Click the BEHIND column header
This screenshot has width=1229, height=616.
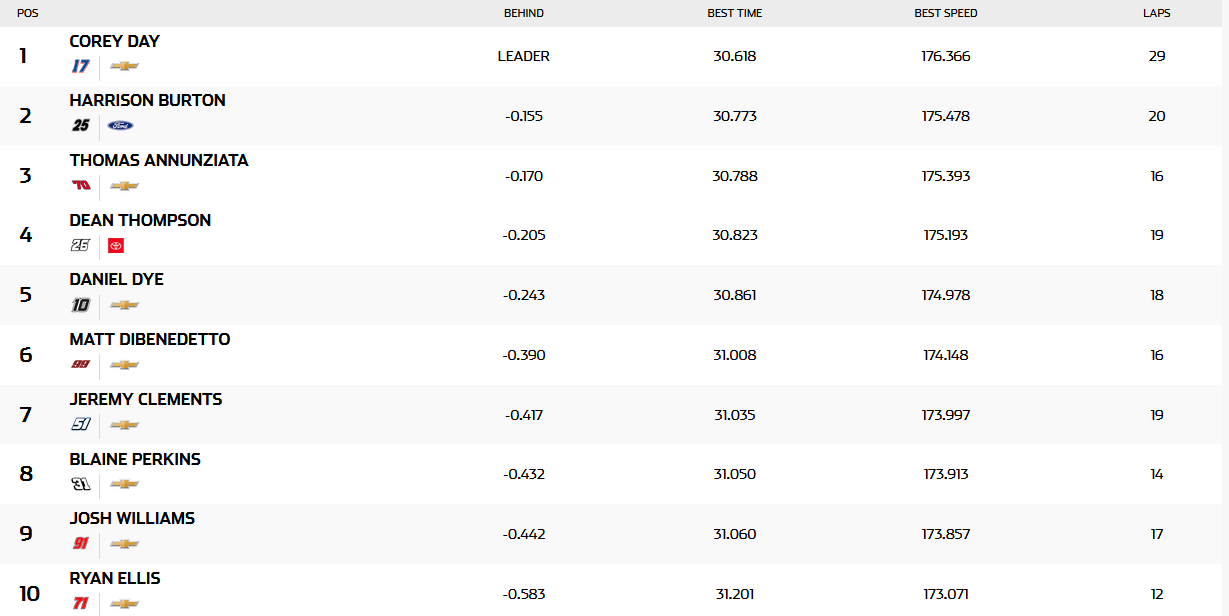(524, 13)
